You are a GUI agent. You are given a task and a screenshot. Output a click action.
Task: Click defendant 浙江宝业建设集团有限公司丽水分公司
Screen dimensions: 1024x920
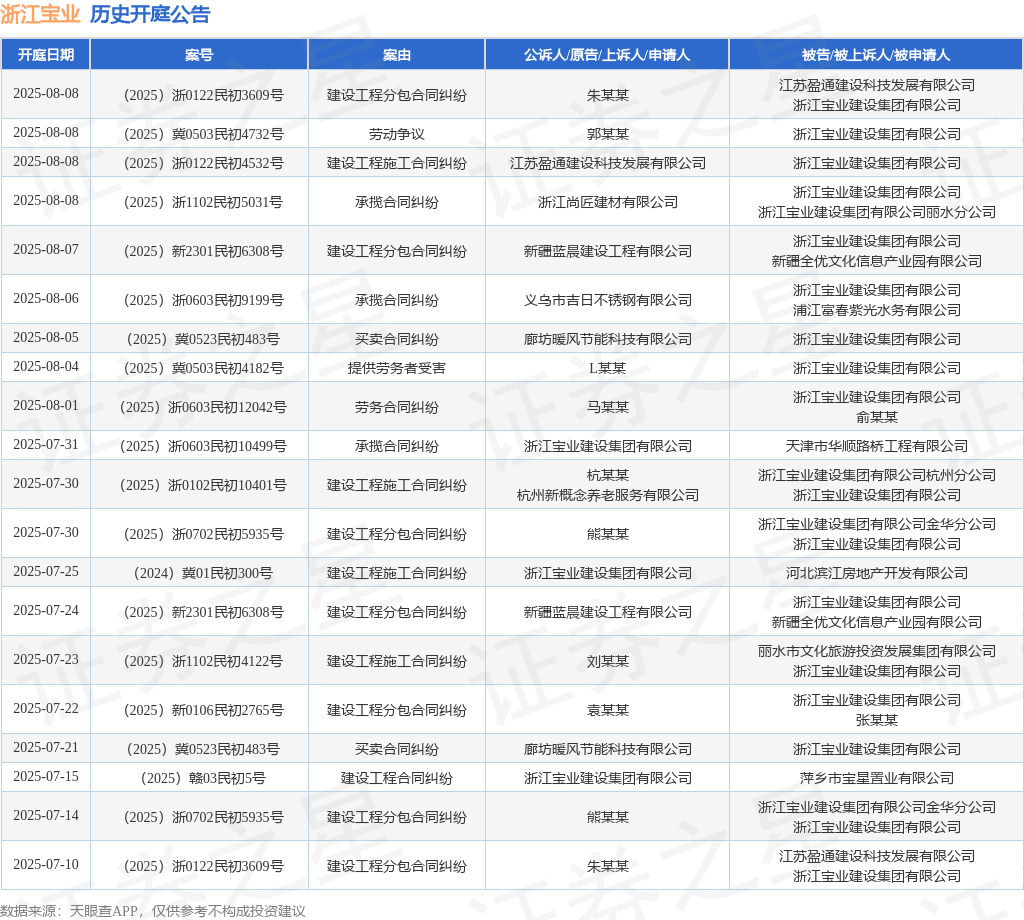tap(876, 212)
